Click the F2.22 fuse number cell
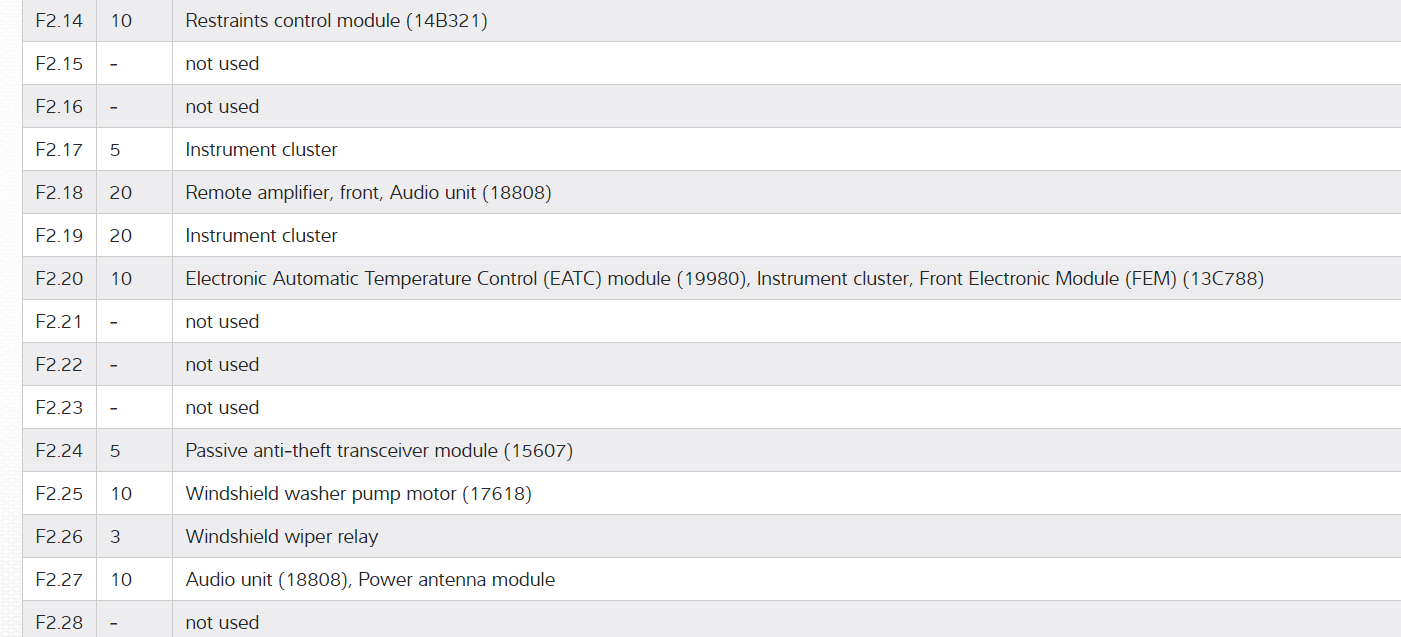This screenshot has width=1401, height=637. 59,364
